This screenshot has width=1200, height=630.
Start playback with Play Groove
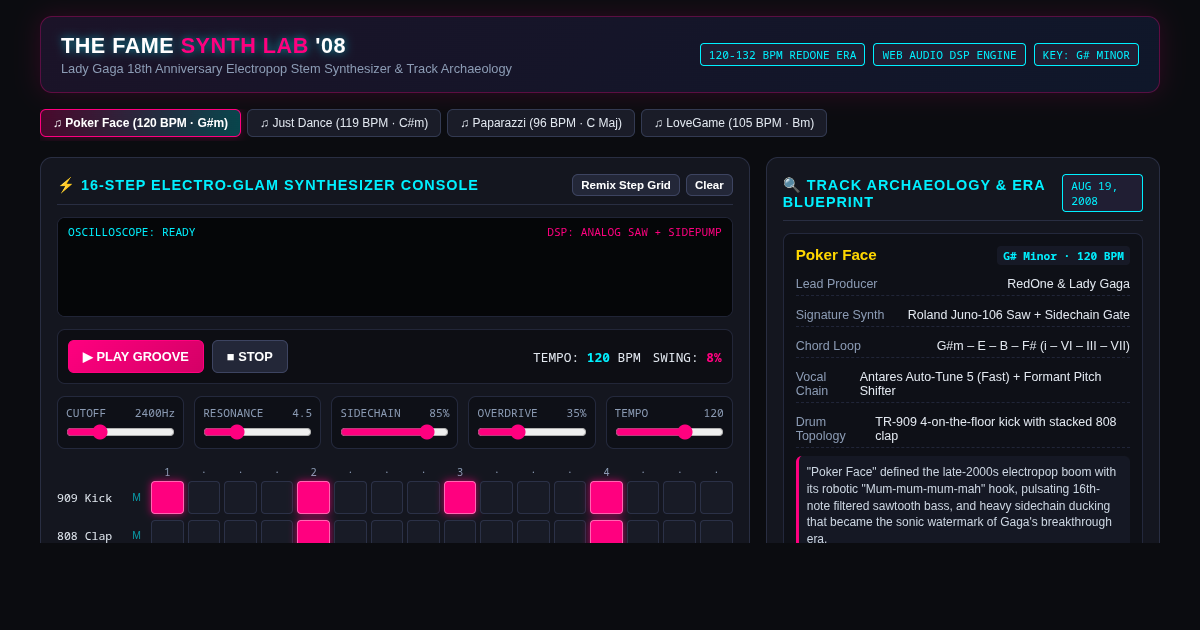tap(136, 357)
